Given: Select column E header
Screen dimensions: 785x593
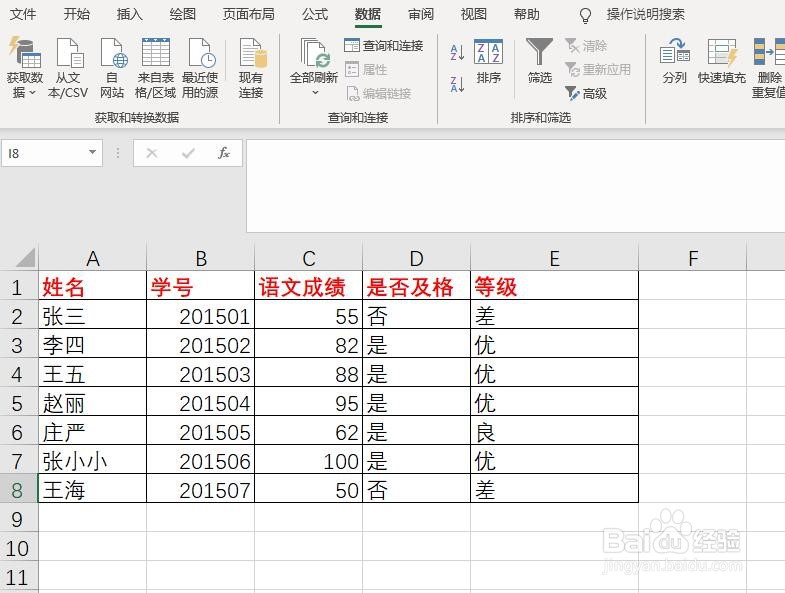Looking at the screenshot, I should click(554, 258).
